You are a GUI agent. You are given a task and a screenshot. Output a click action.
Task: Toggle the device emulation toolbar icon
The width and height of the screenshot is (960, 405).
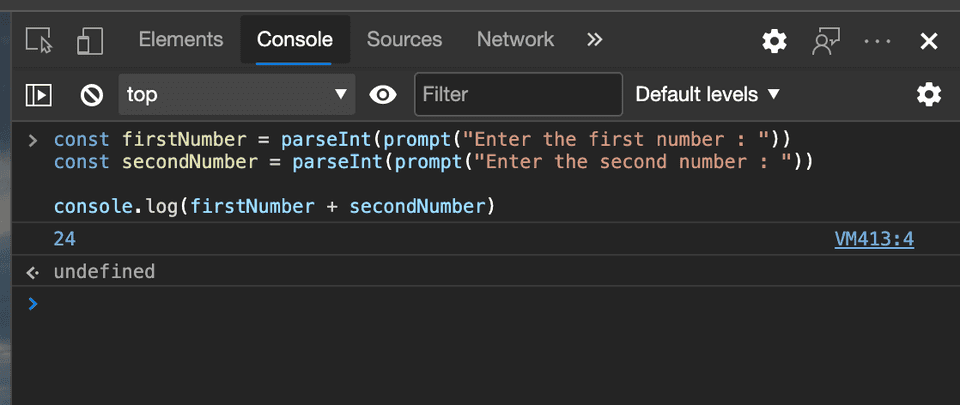click(90, 40)
